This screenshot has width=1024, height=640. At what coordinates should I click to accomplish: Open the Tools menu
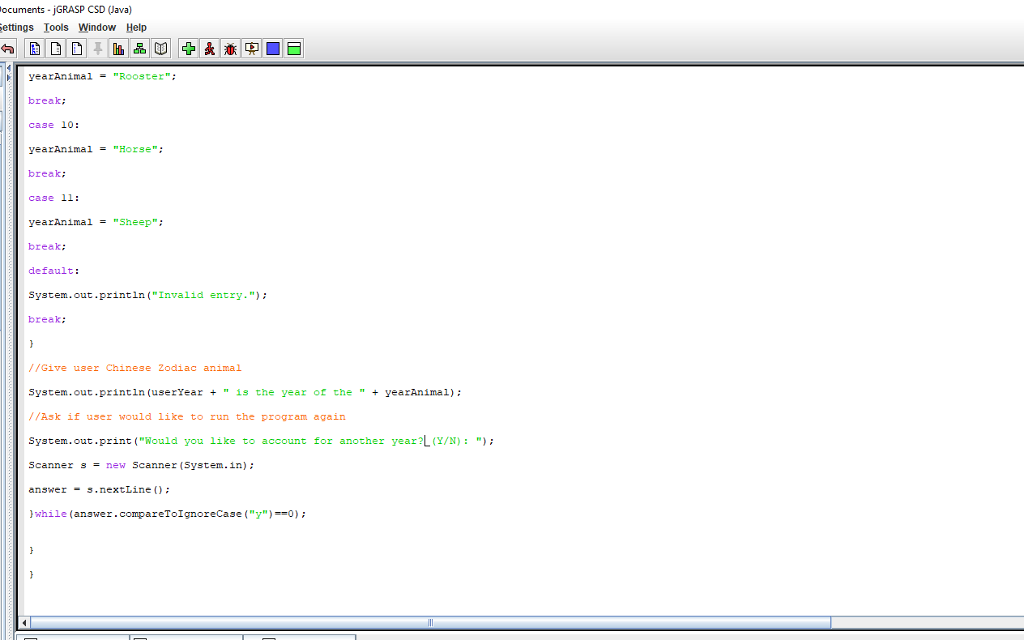(55, 27)
